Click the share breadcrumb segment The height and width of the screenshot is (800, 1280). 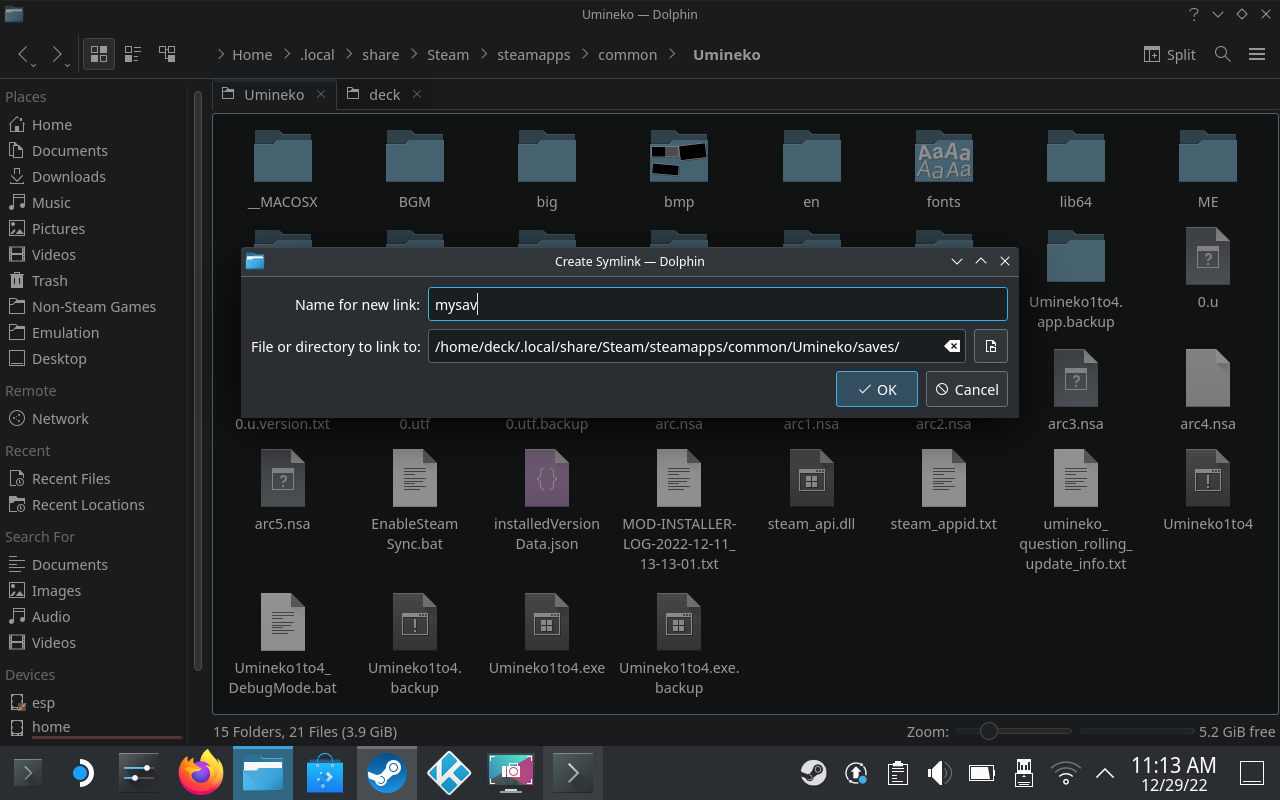tap(380, 55)
